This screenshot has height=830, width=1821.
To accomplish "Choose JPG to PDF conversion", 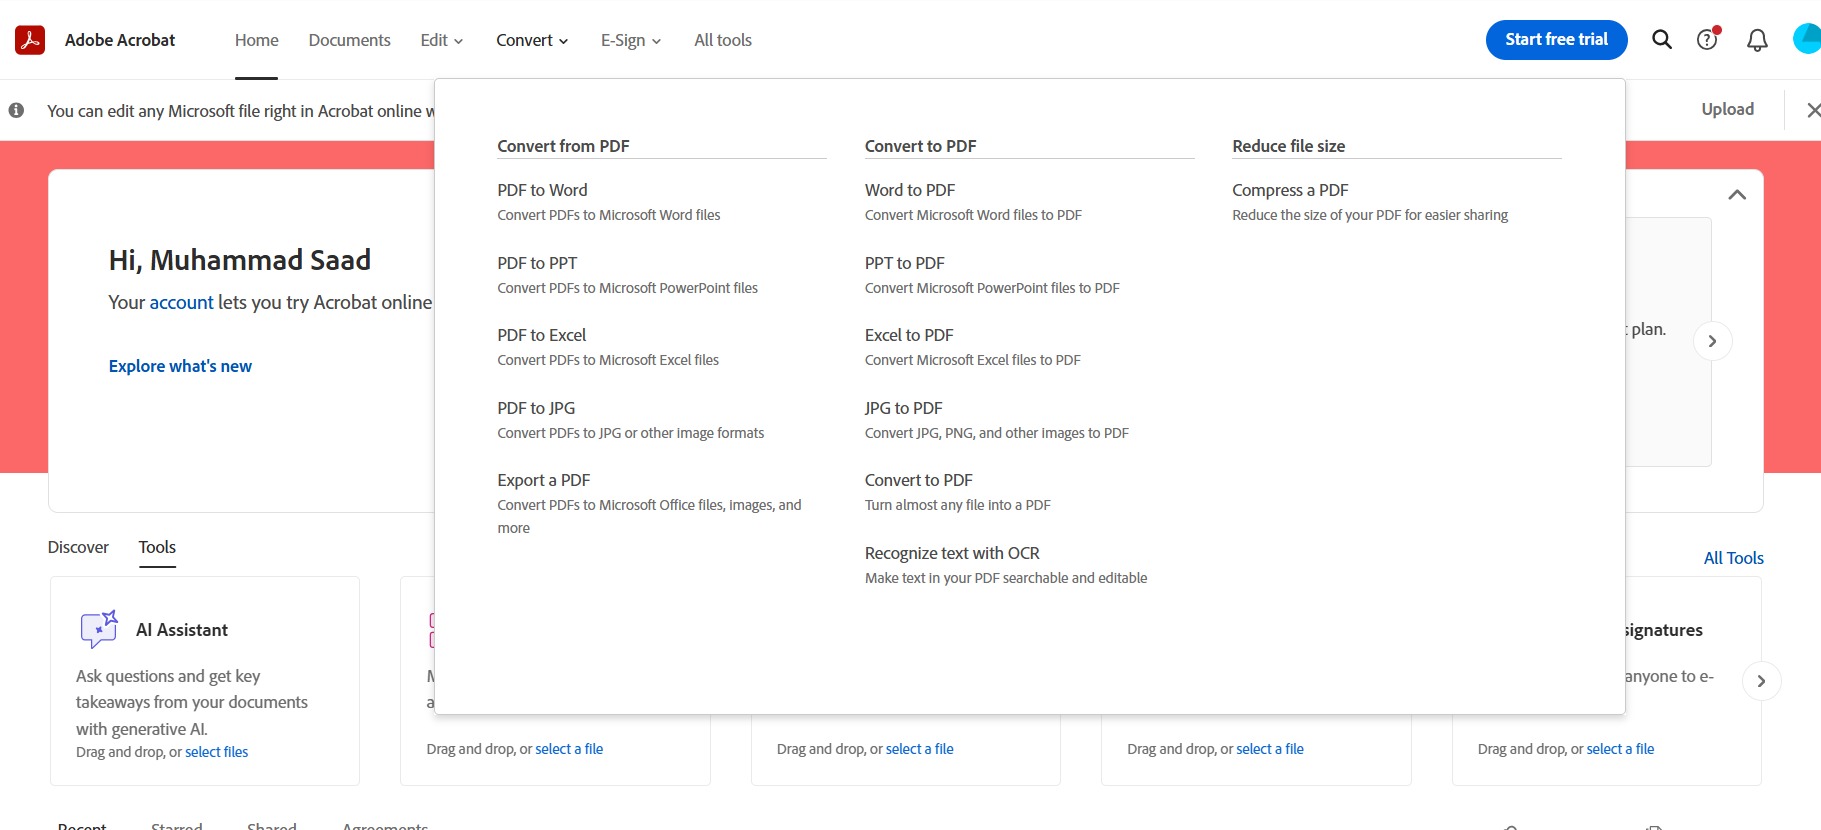I will coord(903,408).
